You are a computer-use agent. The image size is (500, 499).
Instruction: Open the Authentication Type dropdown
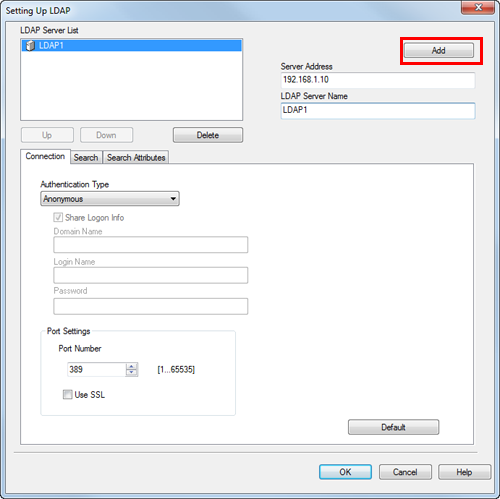(110, 199)
